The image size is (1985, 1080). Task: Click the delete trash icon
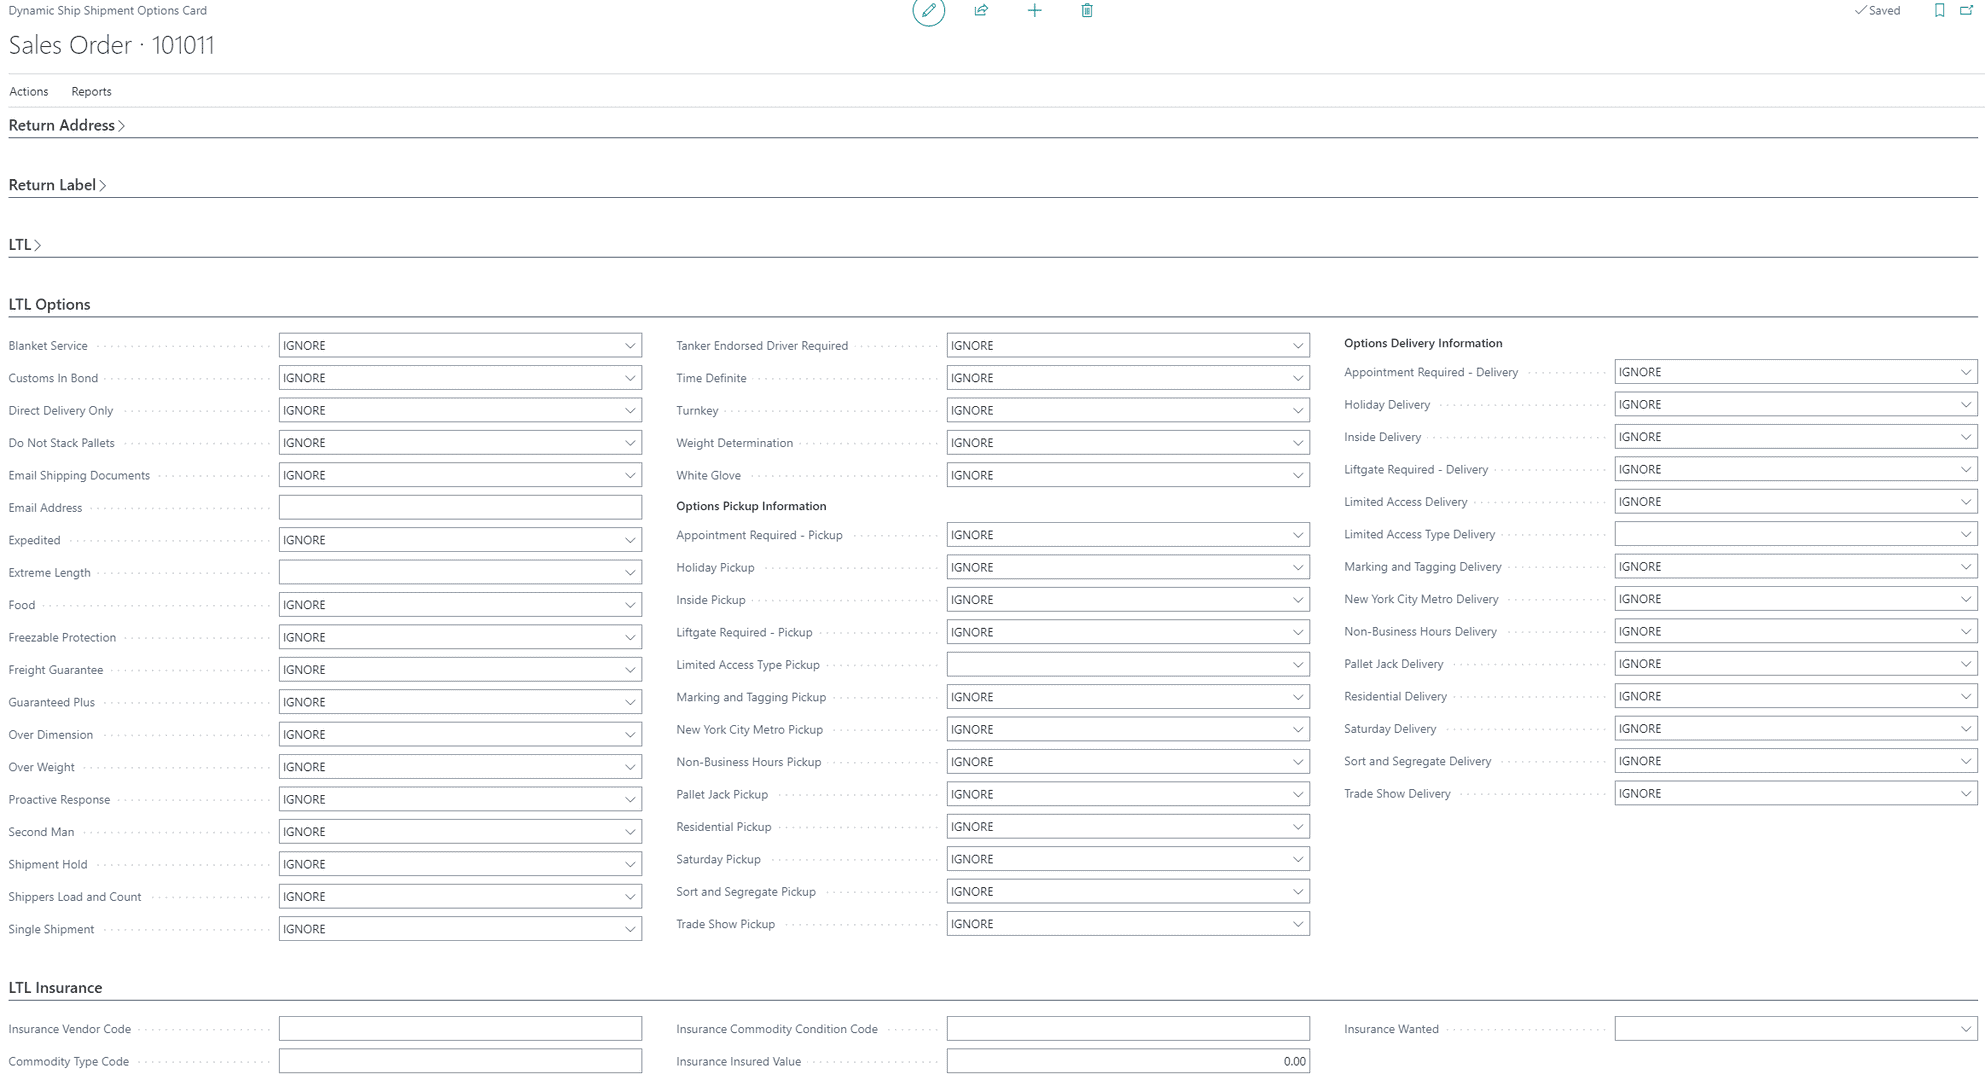coord(1088,12)
